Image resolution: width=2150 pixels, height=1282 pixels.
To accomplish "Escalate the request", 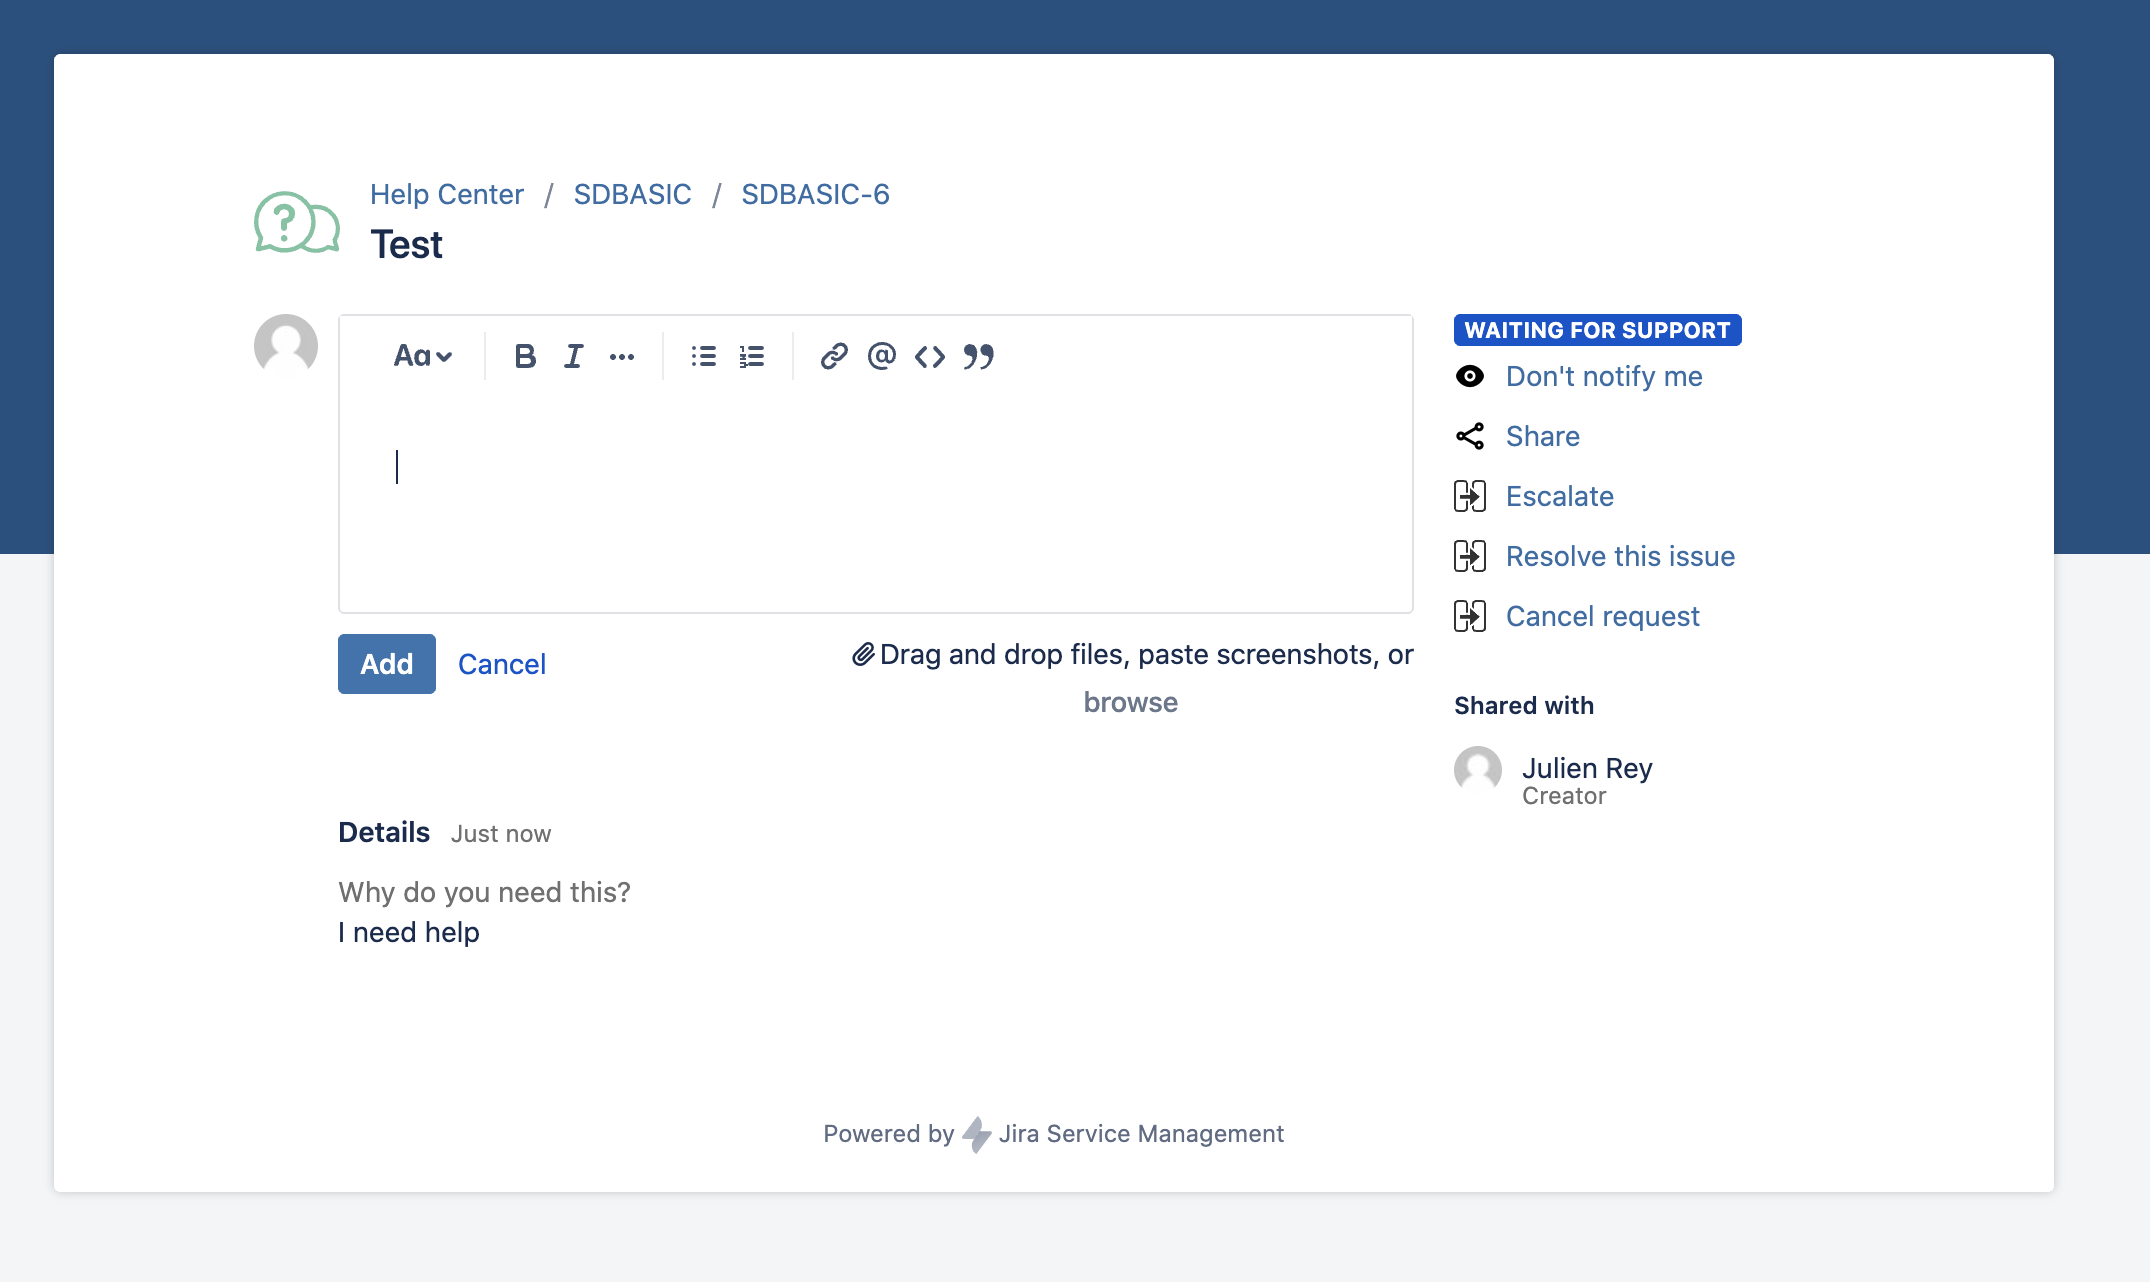I will coord(1559,496).
